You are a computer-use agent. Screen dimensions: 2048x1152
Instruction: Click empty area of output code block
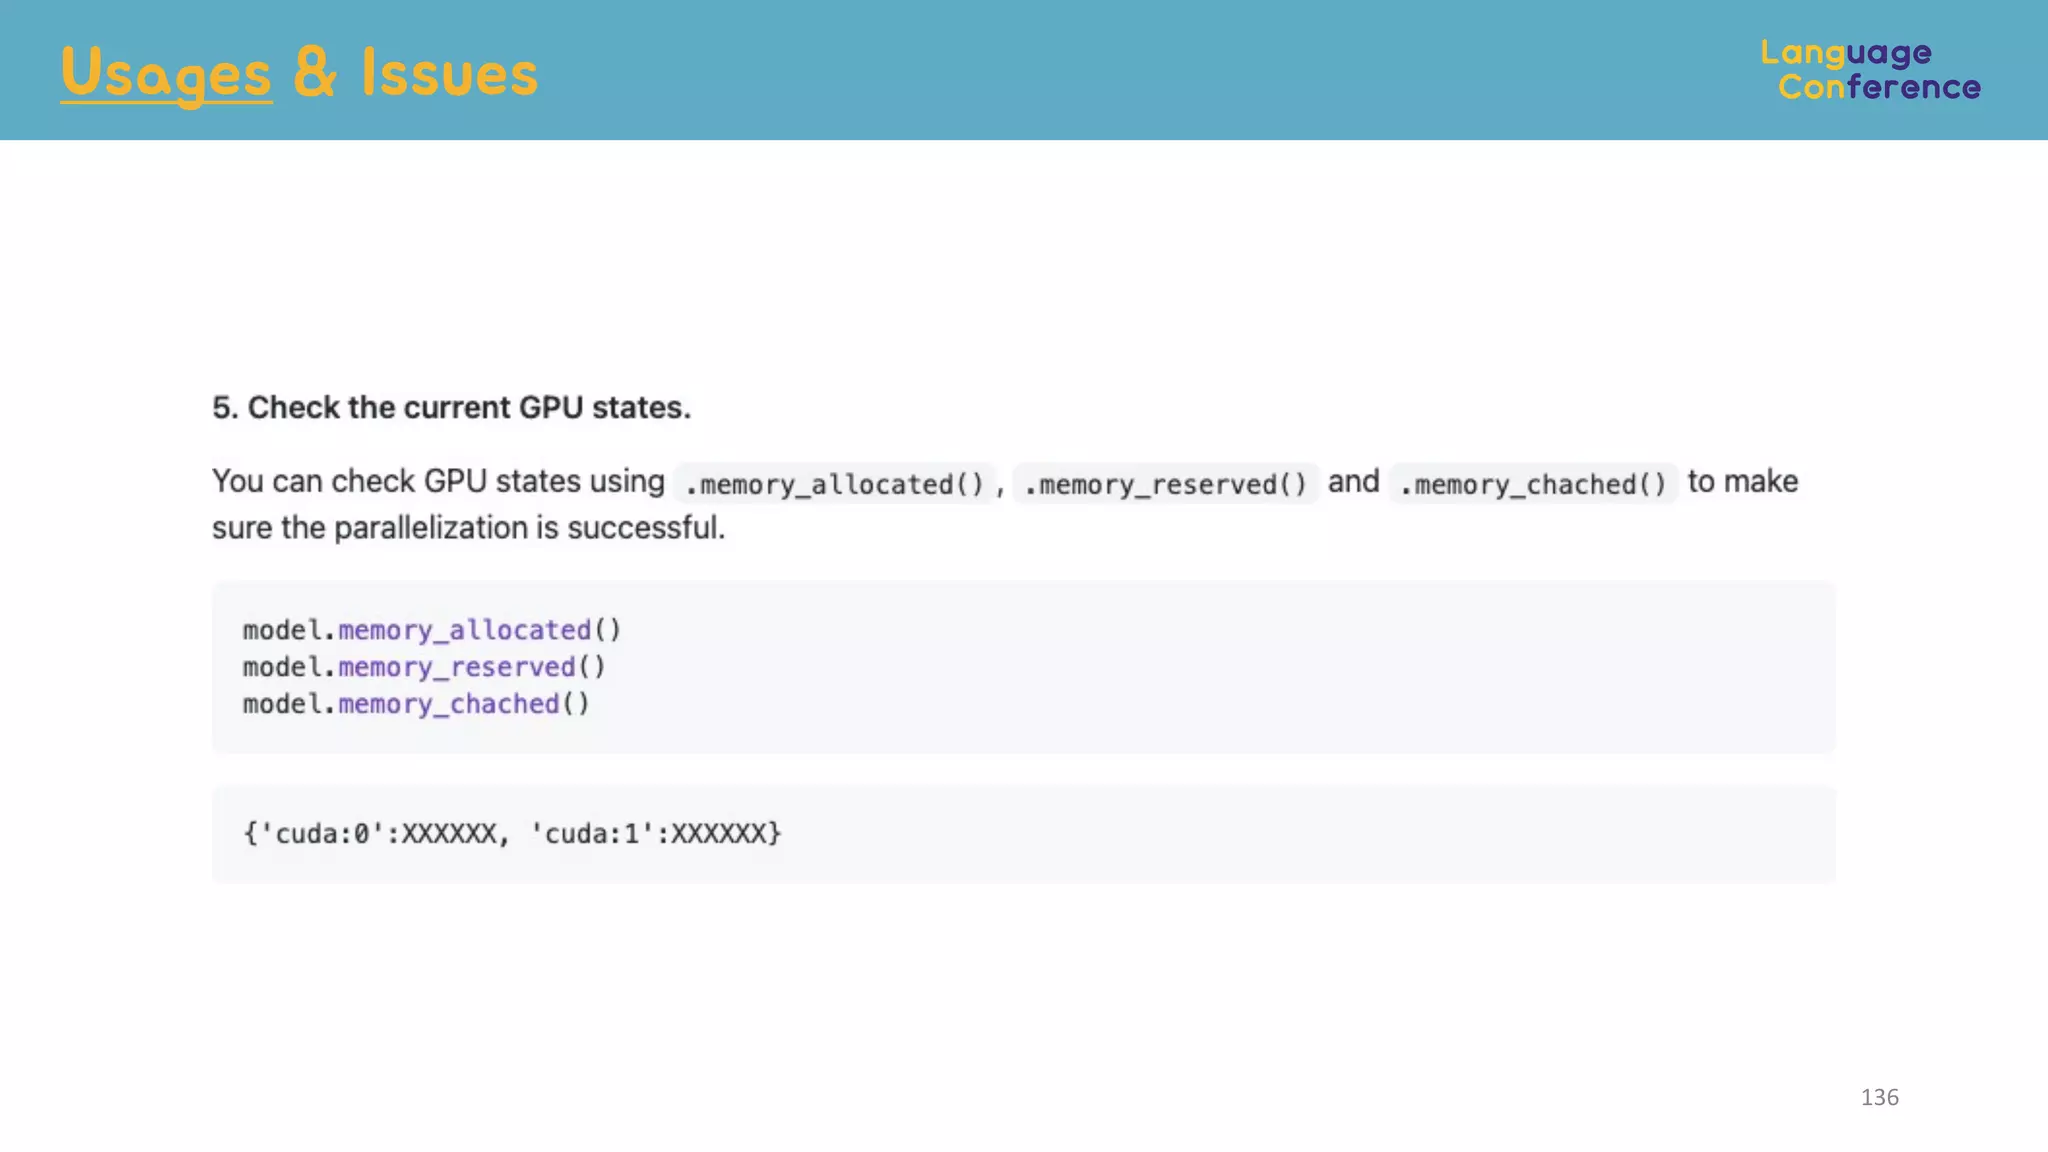click(x=1300, y=834)
